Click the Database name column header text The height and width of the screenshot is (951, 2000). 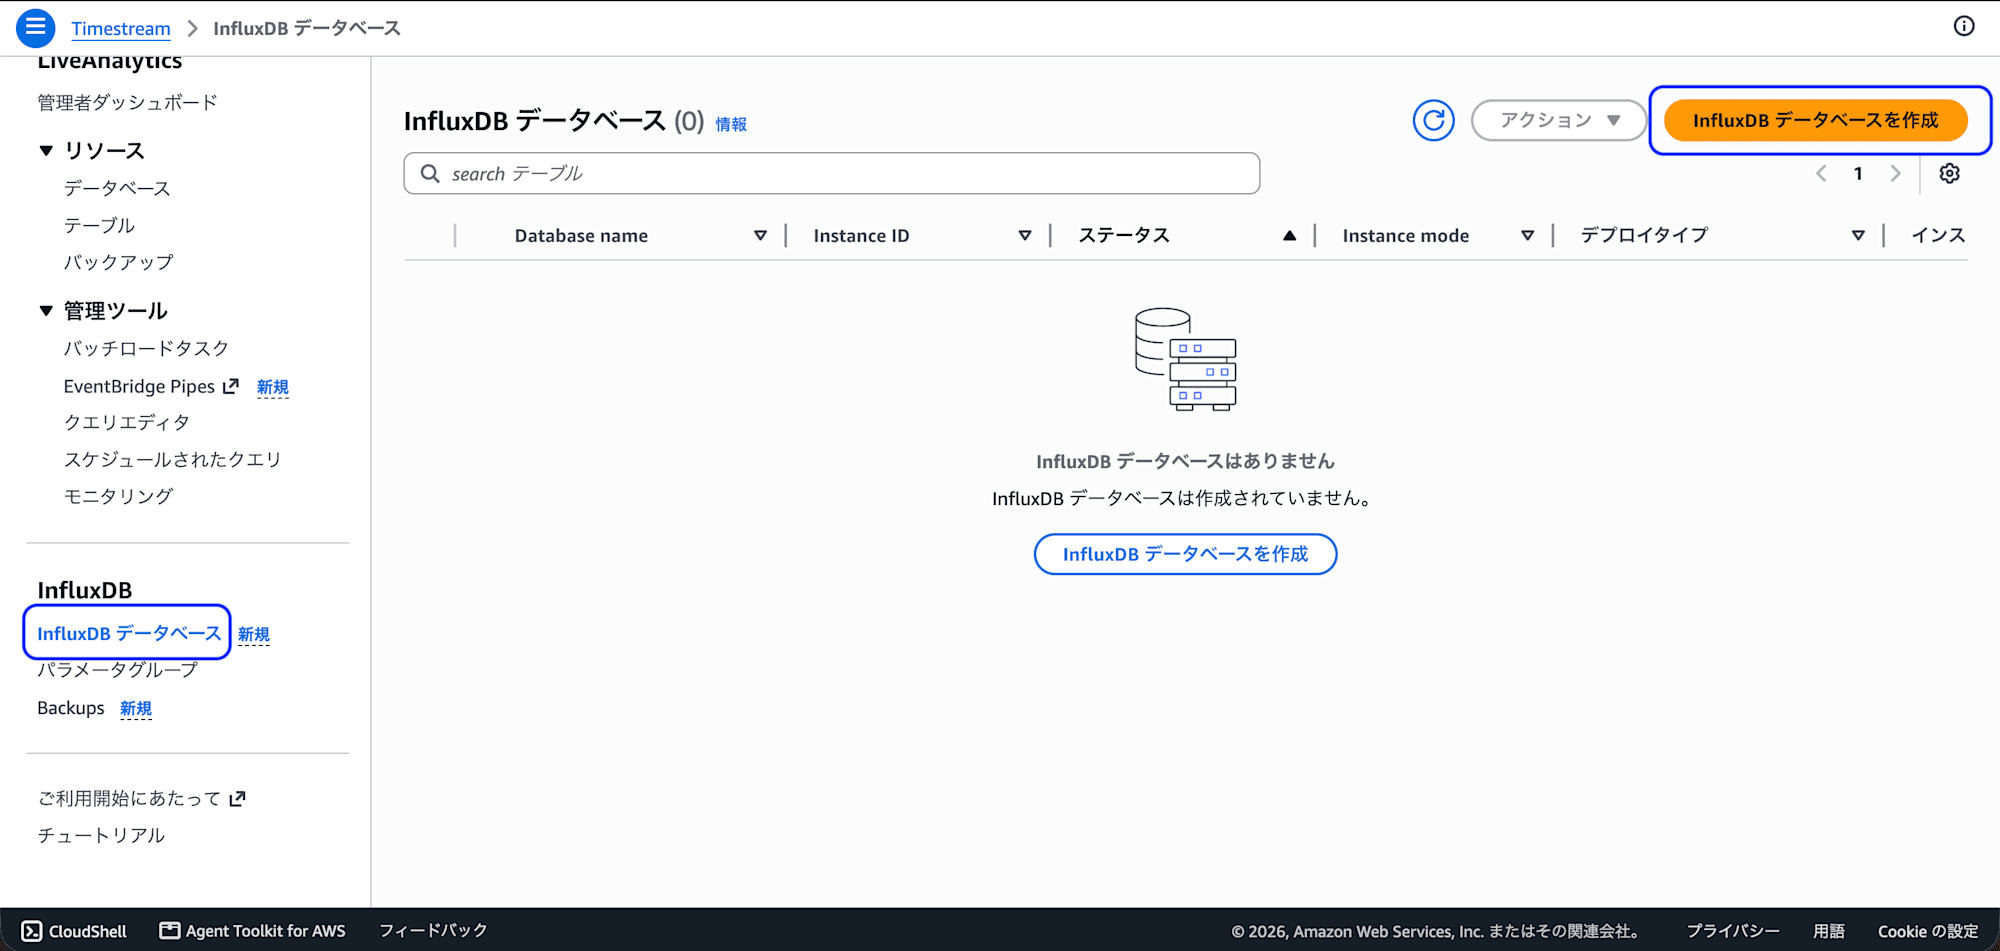pyautogui.click(x=581, y=236)
